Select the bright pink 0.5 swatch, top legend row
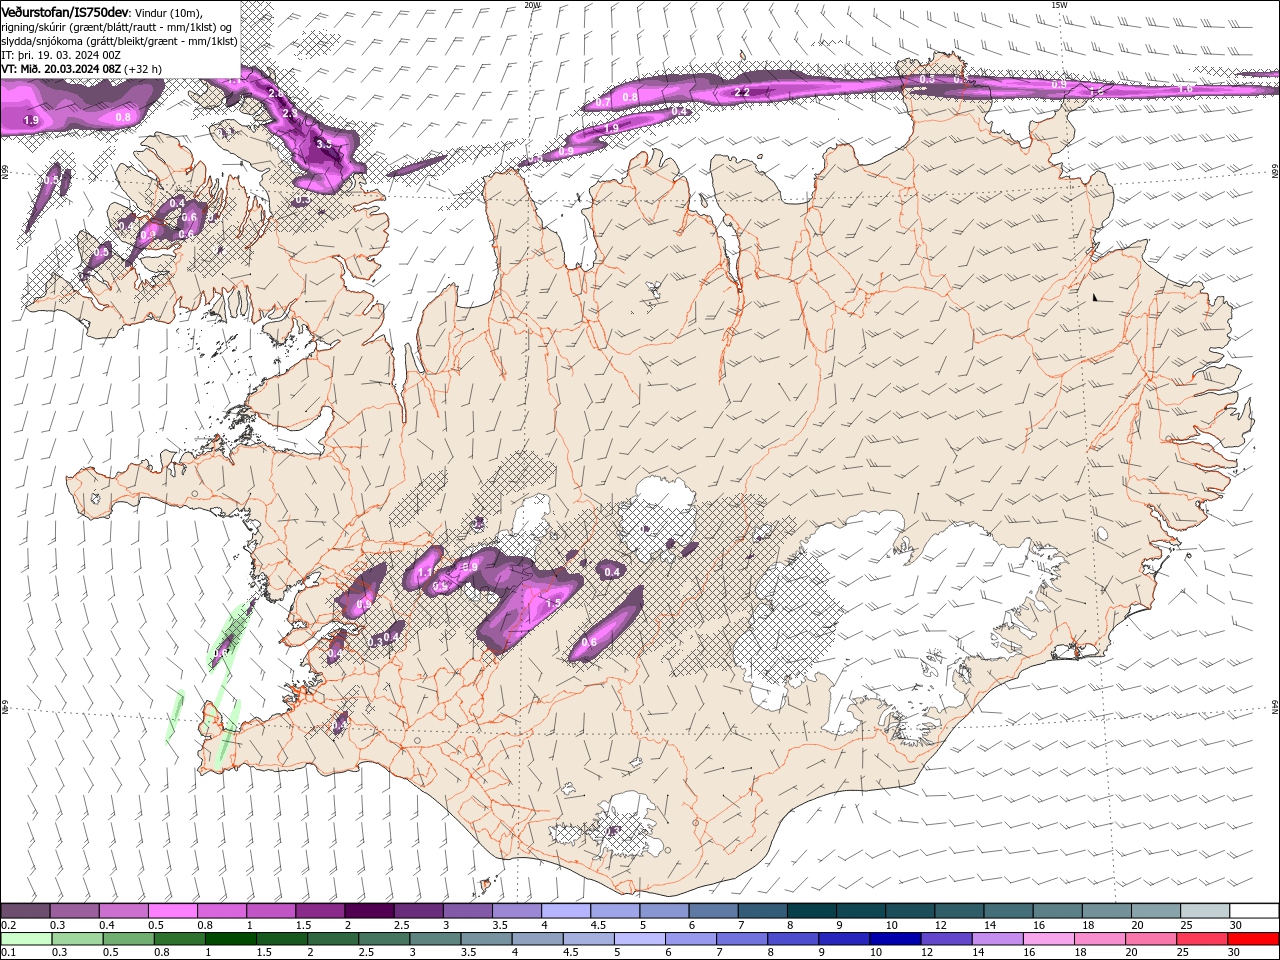Image resolution: width=1280 pixels, height=960 pixels. click(x=173, y=911)
